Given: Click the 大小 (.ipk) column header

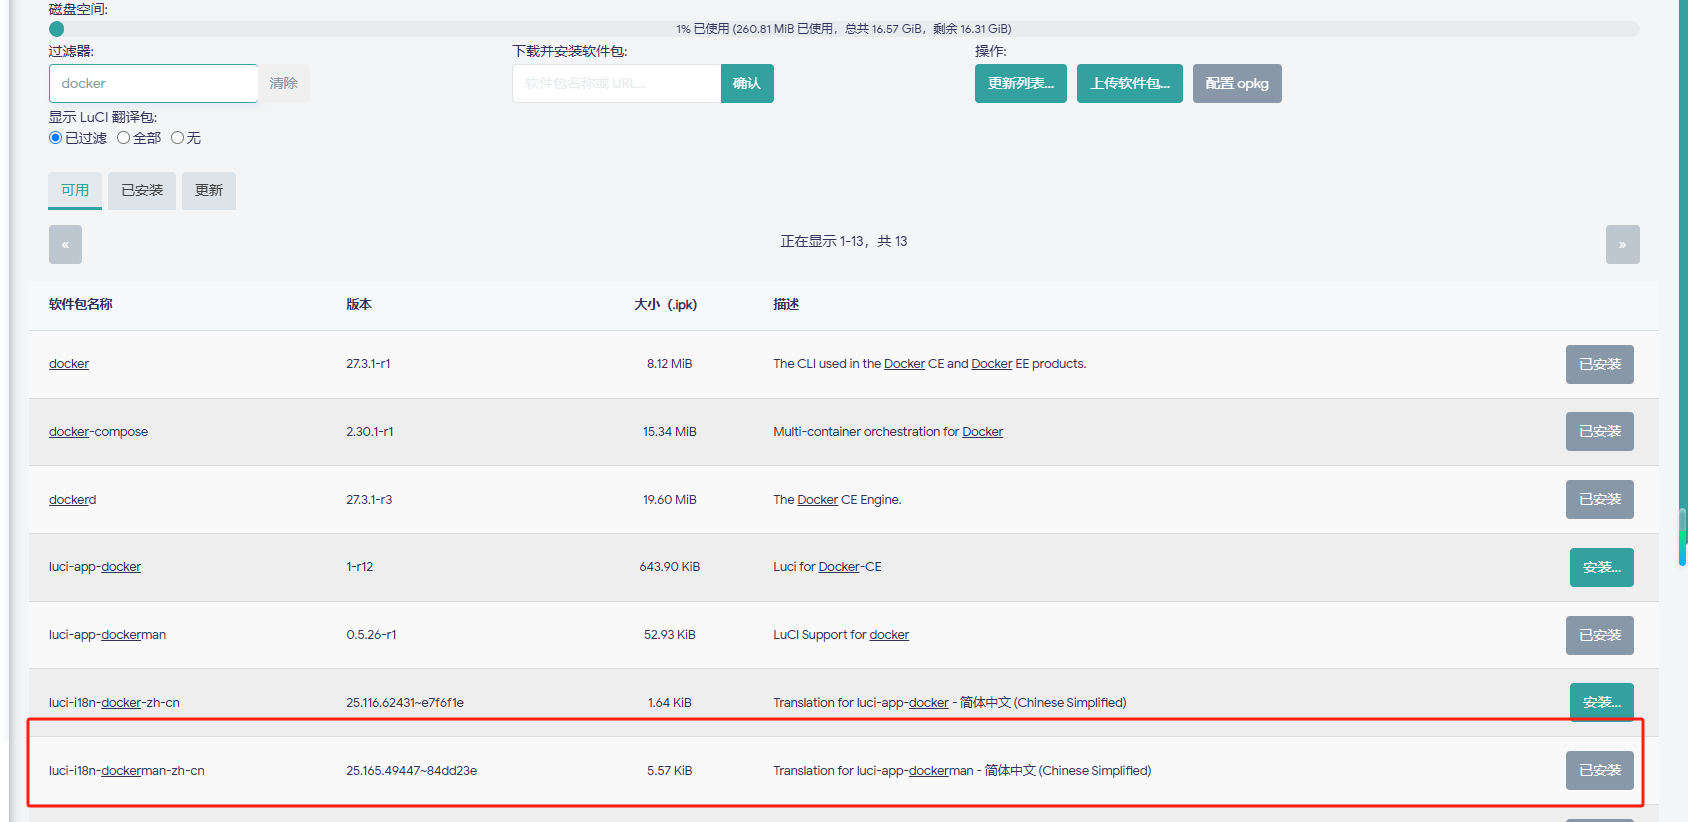Looking at the screenshot, I should point(666,304).
